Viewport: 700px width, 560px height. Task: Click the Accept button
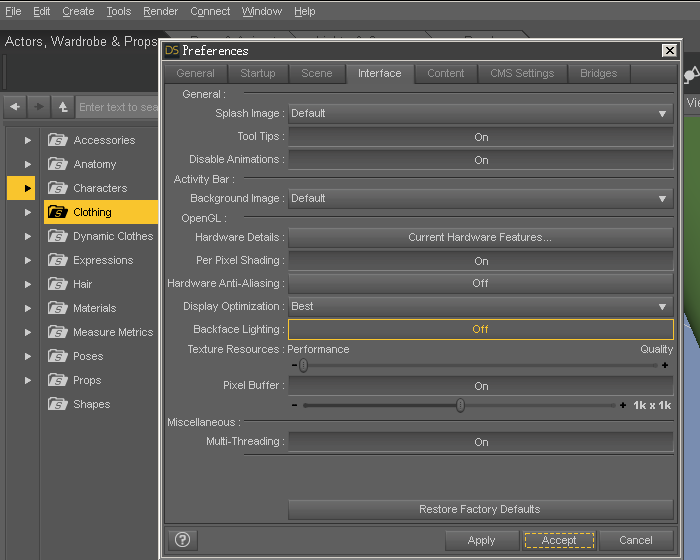point(559,540)
